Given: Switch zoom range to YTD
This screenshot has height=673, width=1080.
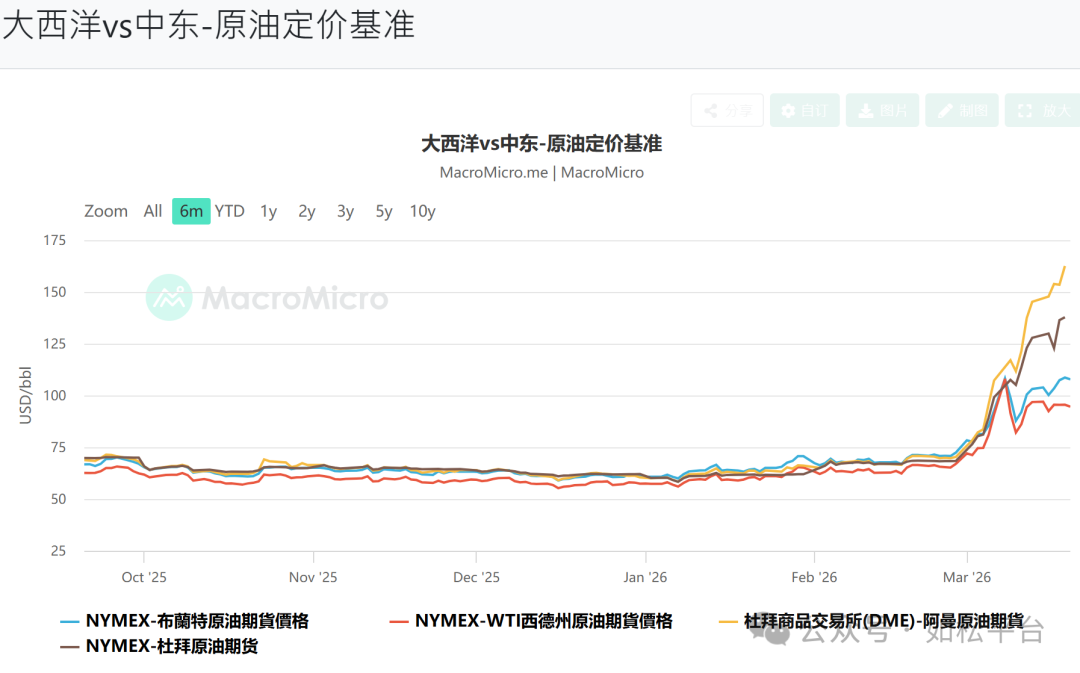Looking at the screenshot, I should click(229, 211).
